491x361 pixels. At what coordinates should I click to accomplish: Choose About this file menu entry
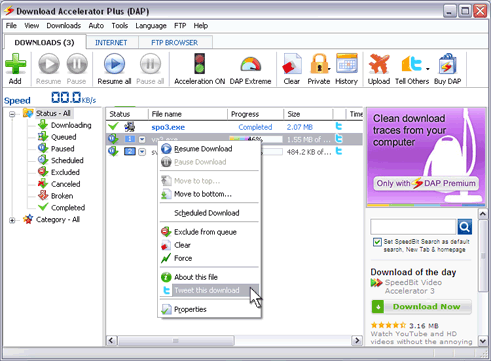(209, 277)
